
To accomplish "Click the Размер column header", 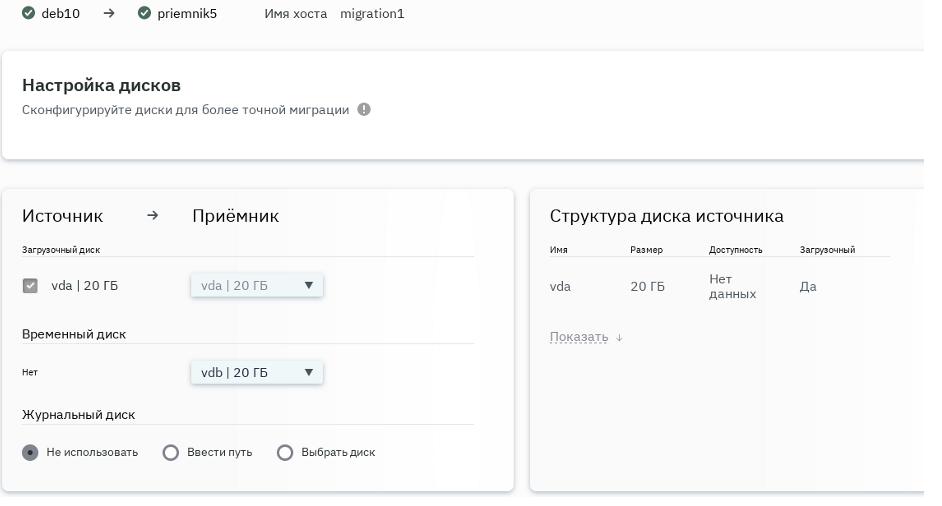I will [x=646, y=250].
